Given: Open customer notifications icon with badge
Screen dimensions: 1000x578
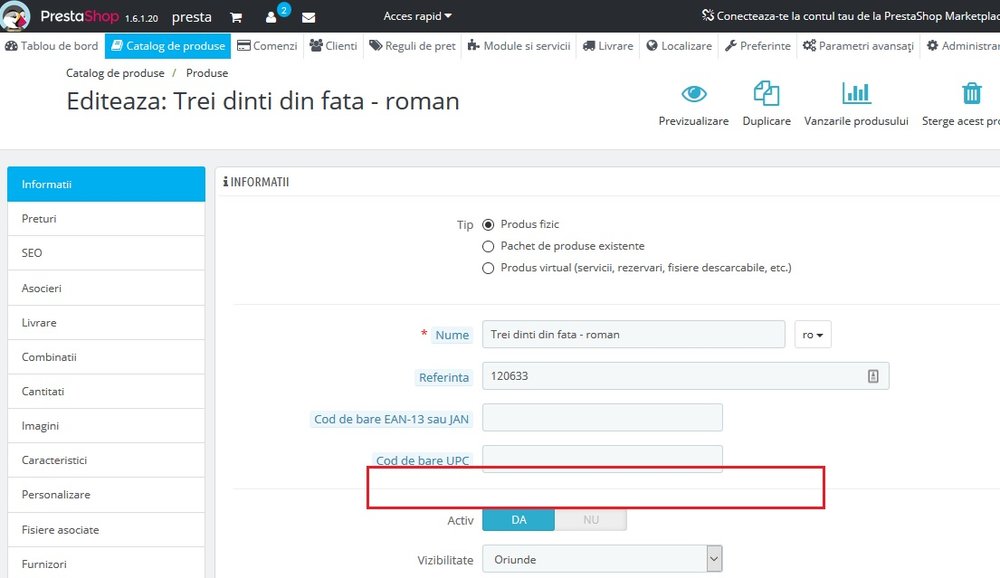Looking at the screenshot, I should tap(275, 15).
